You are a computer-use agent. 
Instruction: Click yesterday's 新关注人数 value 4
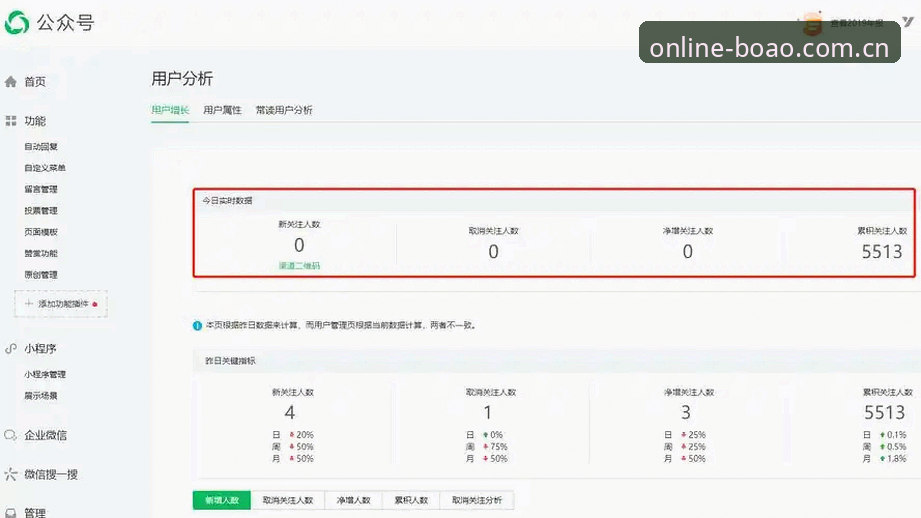coord(290,413)
